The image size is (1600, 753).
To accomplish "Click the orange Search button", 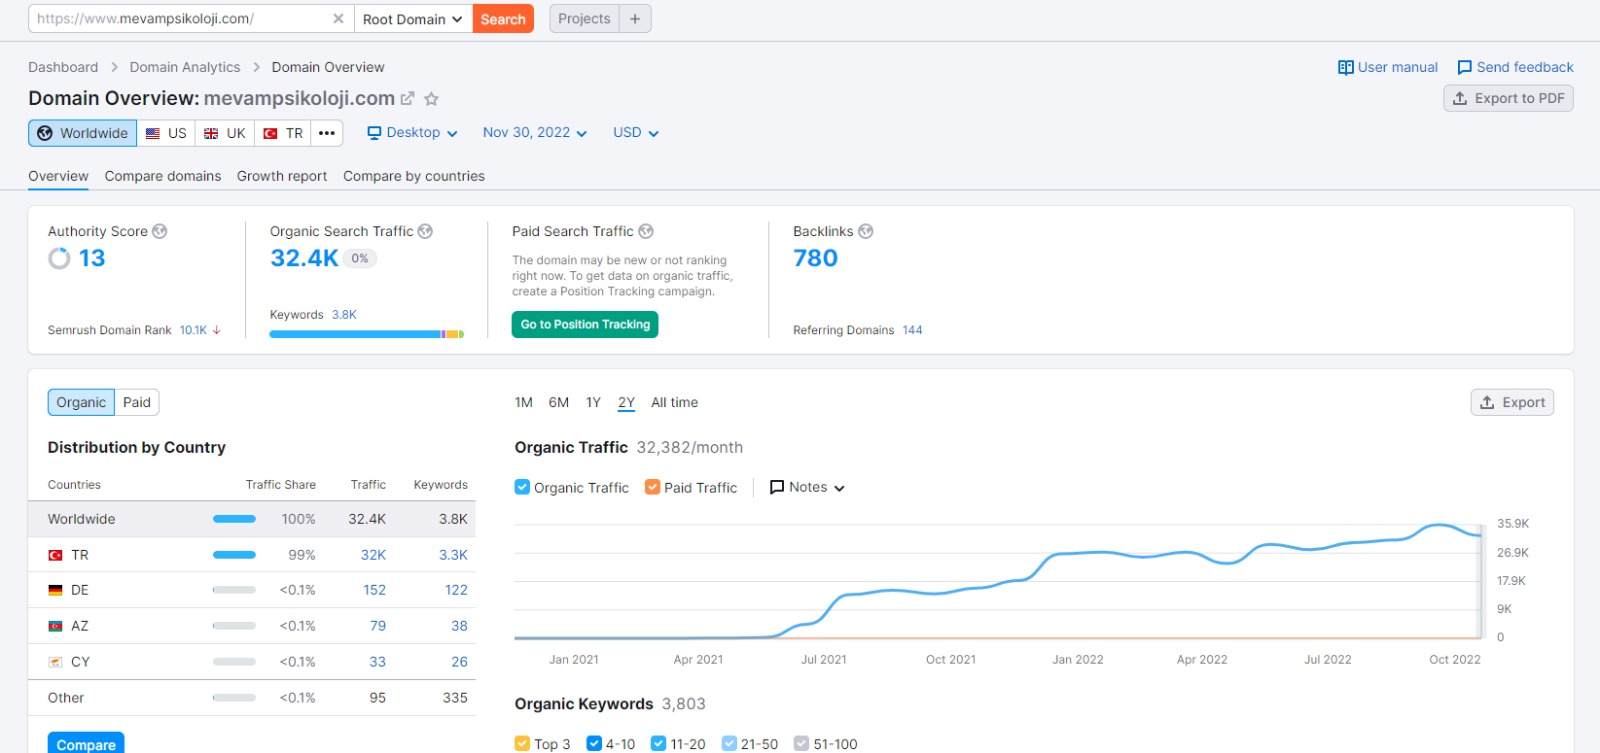I will [x=503, y=19].
